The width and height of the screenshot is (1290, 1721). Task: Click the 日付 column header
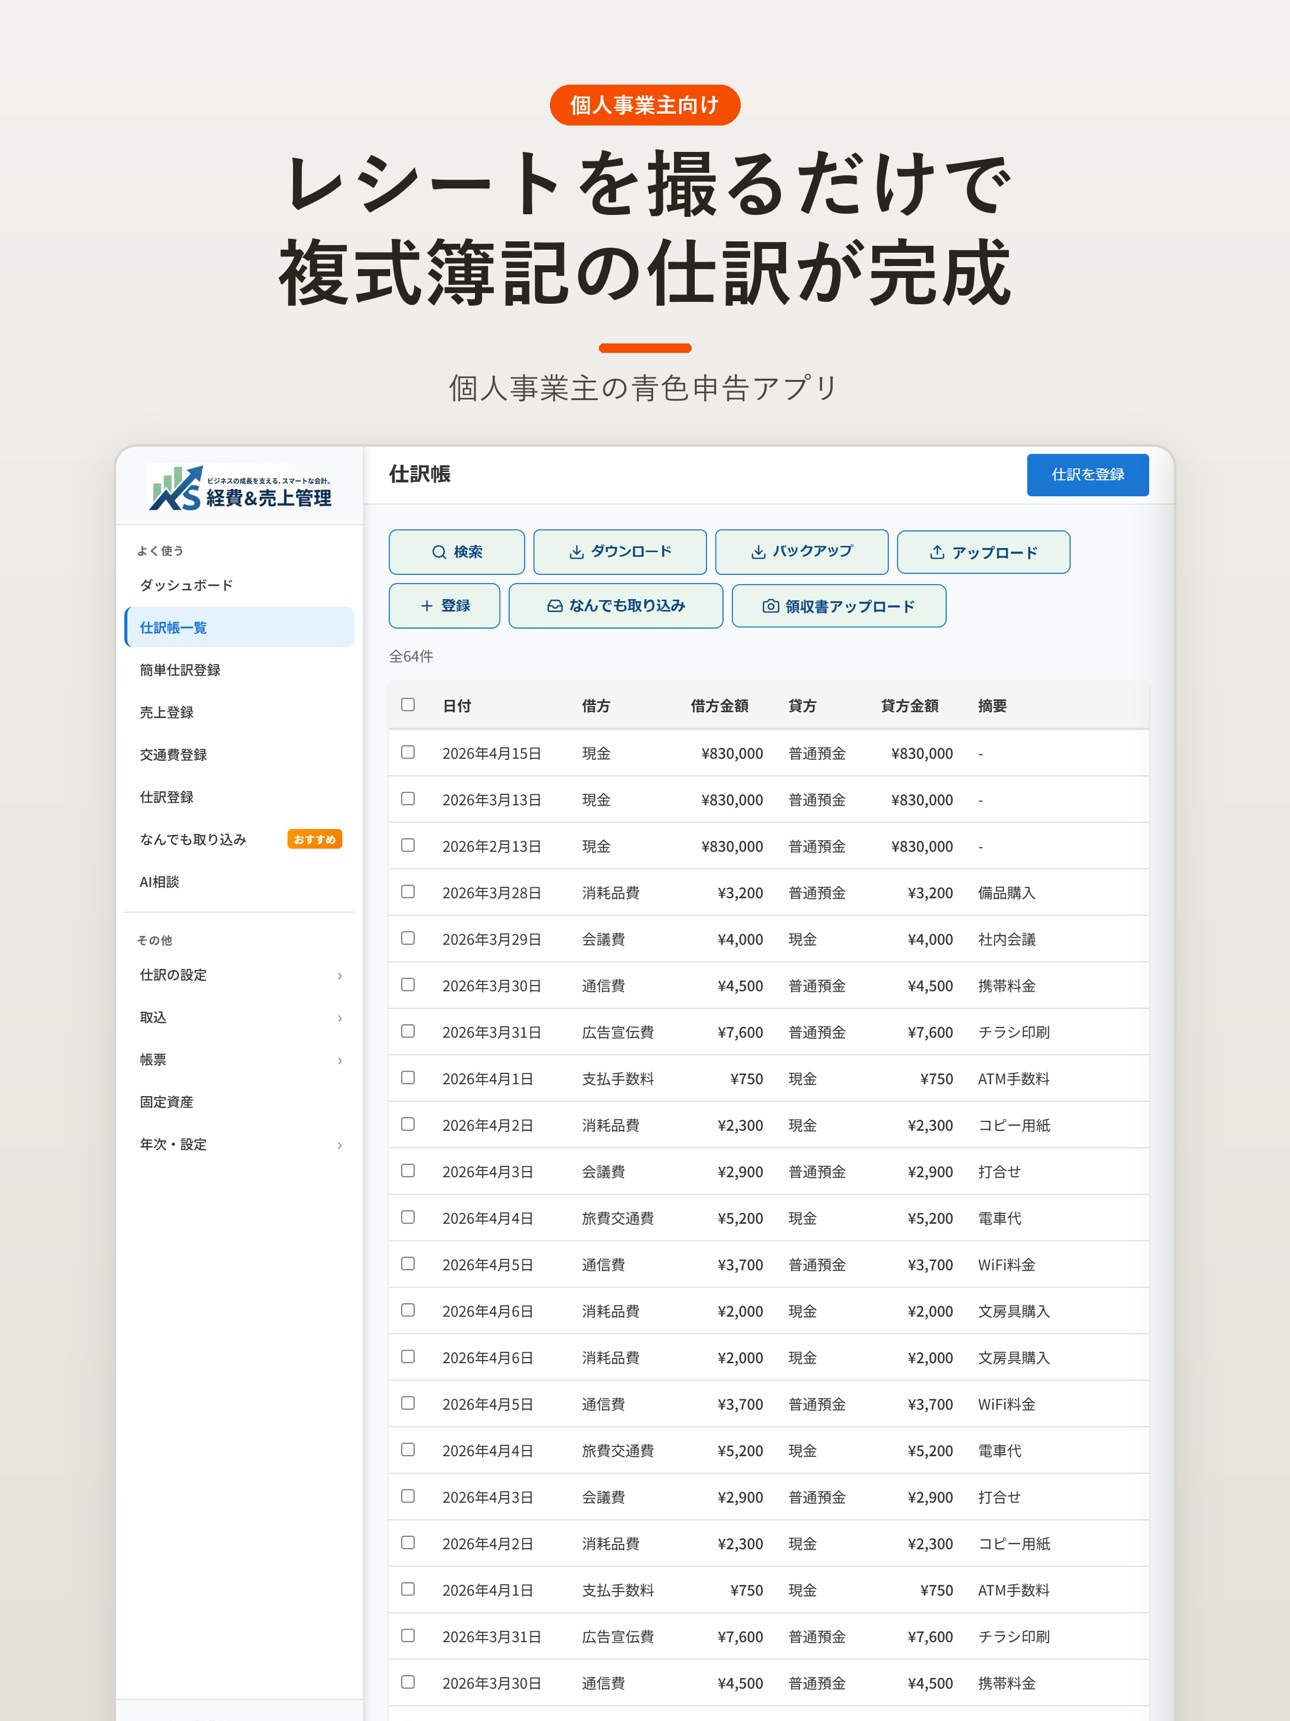[x=457, y=706]
